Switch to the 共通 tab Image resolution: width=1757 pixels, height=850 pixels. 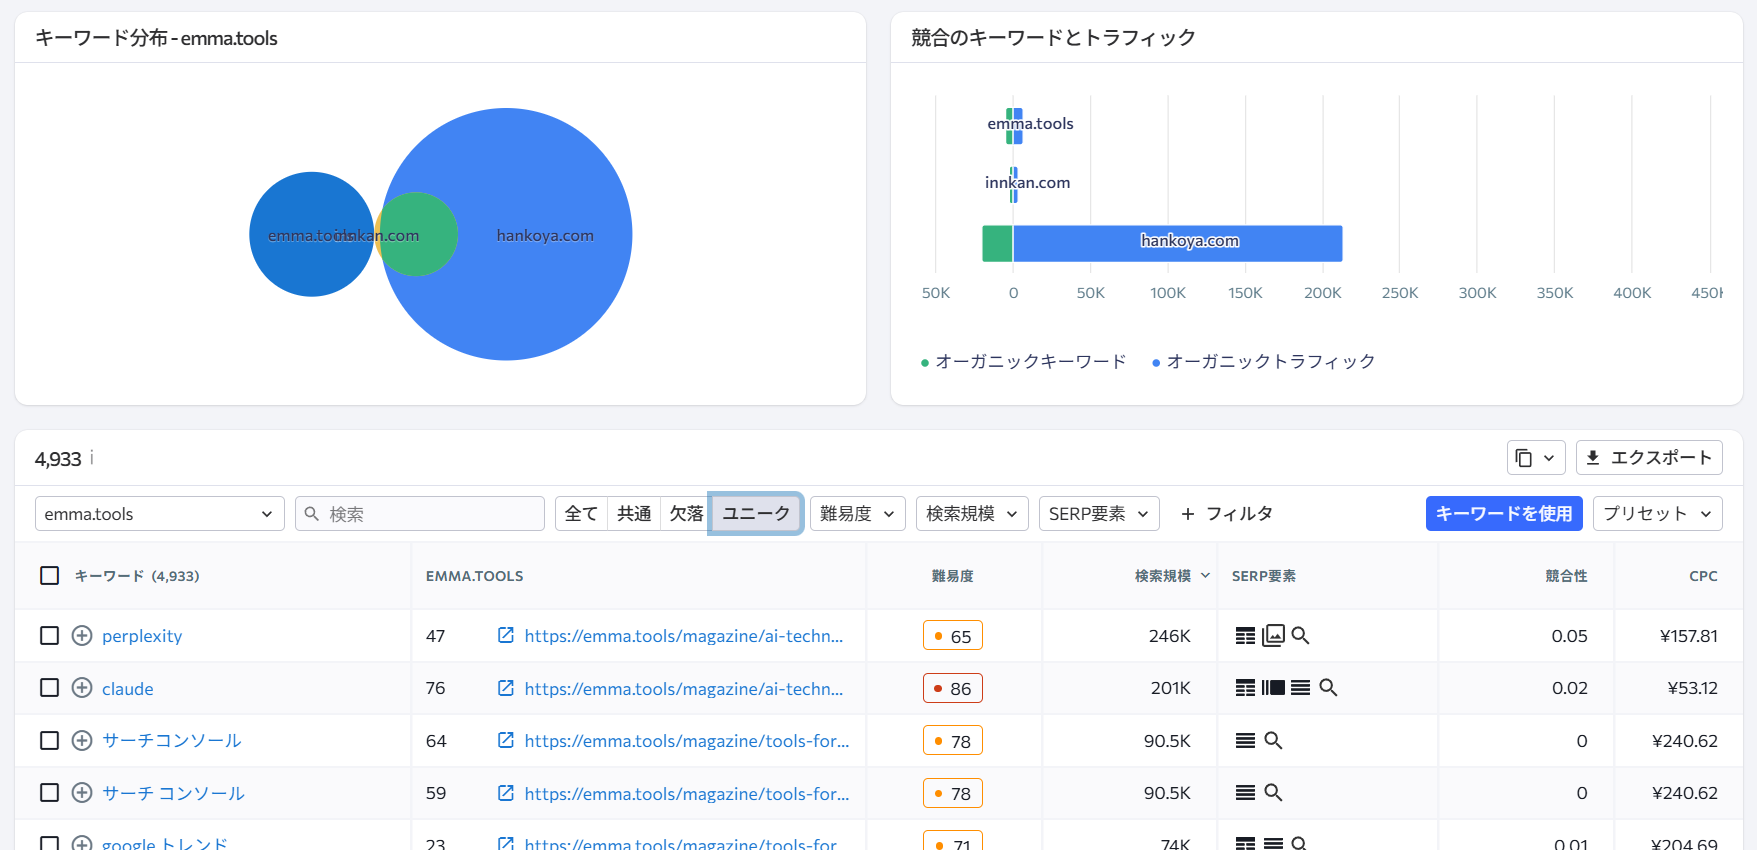coord(634,514)
